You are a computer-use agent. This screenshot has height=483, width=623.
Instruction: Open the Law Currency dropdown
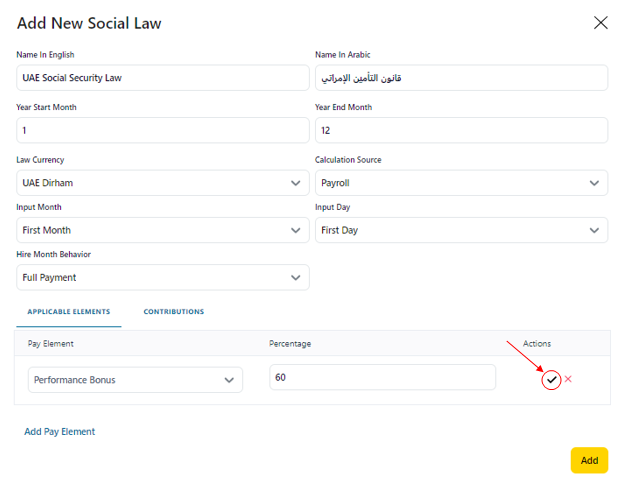tap(162, 183)
